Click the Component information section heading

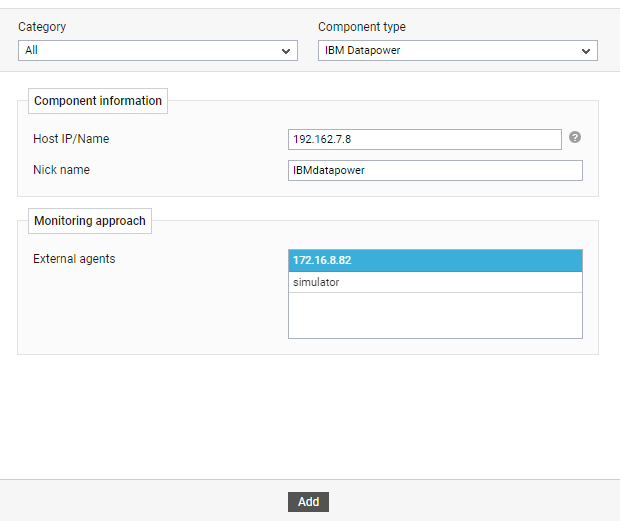[x=98, y=101]
